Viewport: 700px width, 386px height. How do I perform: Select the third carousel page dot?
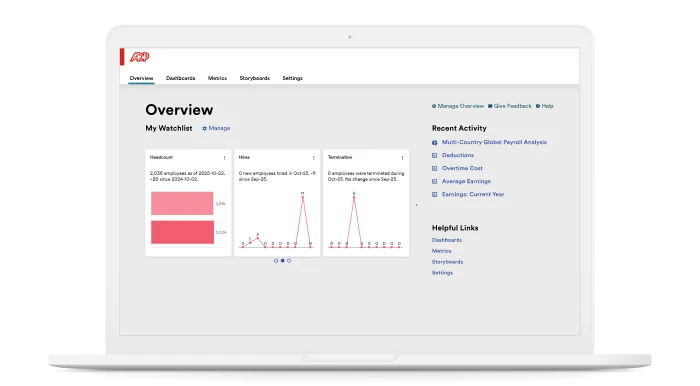(289, 261)
